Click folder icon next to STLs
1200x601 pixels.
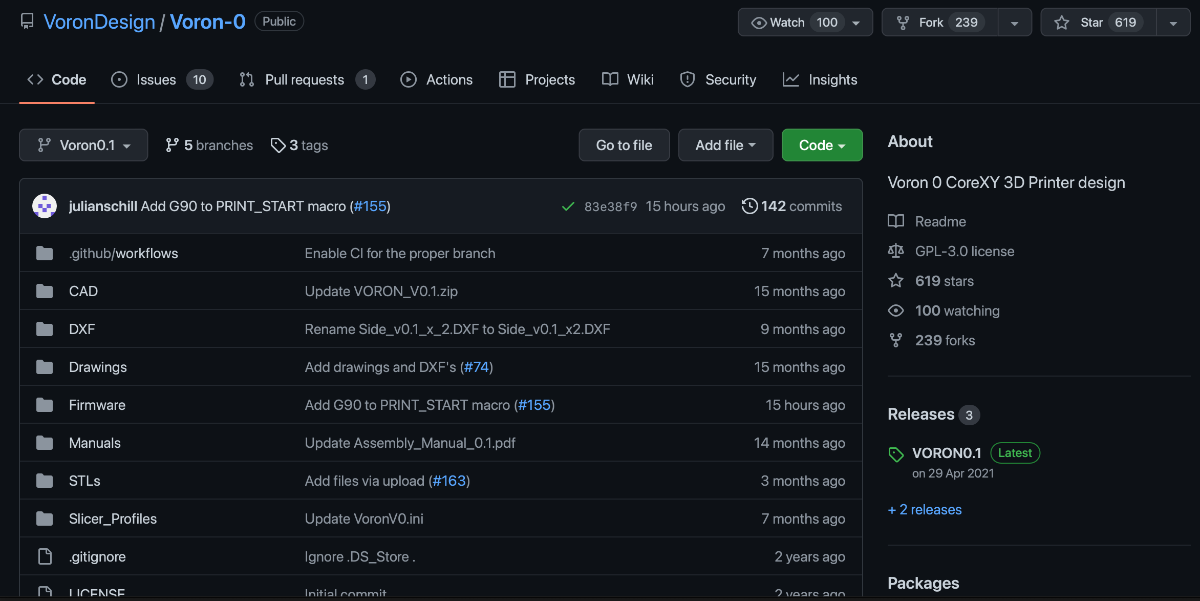pos(44,481)
